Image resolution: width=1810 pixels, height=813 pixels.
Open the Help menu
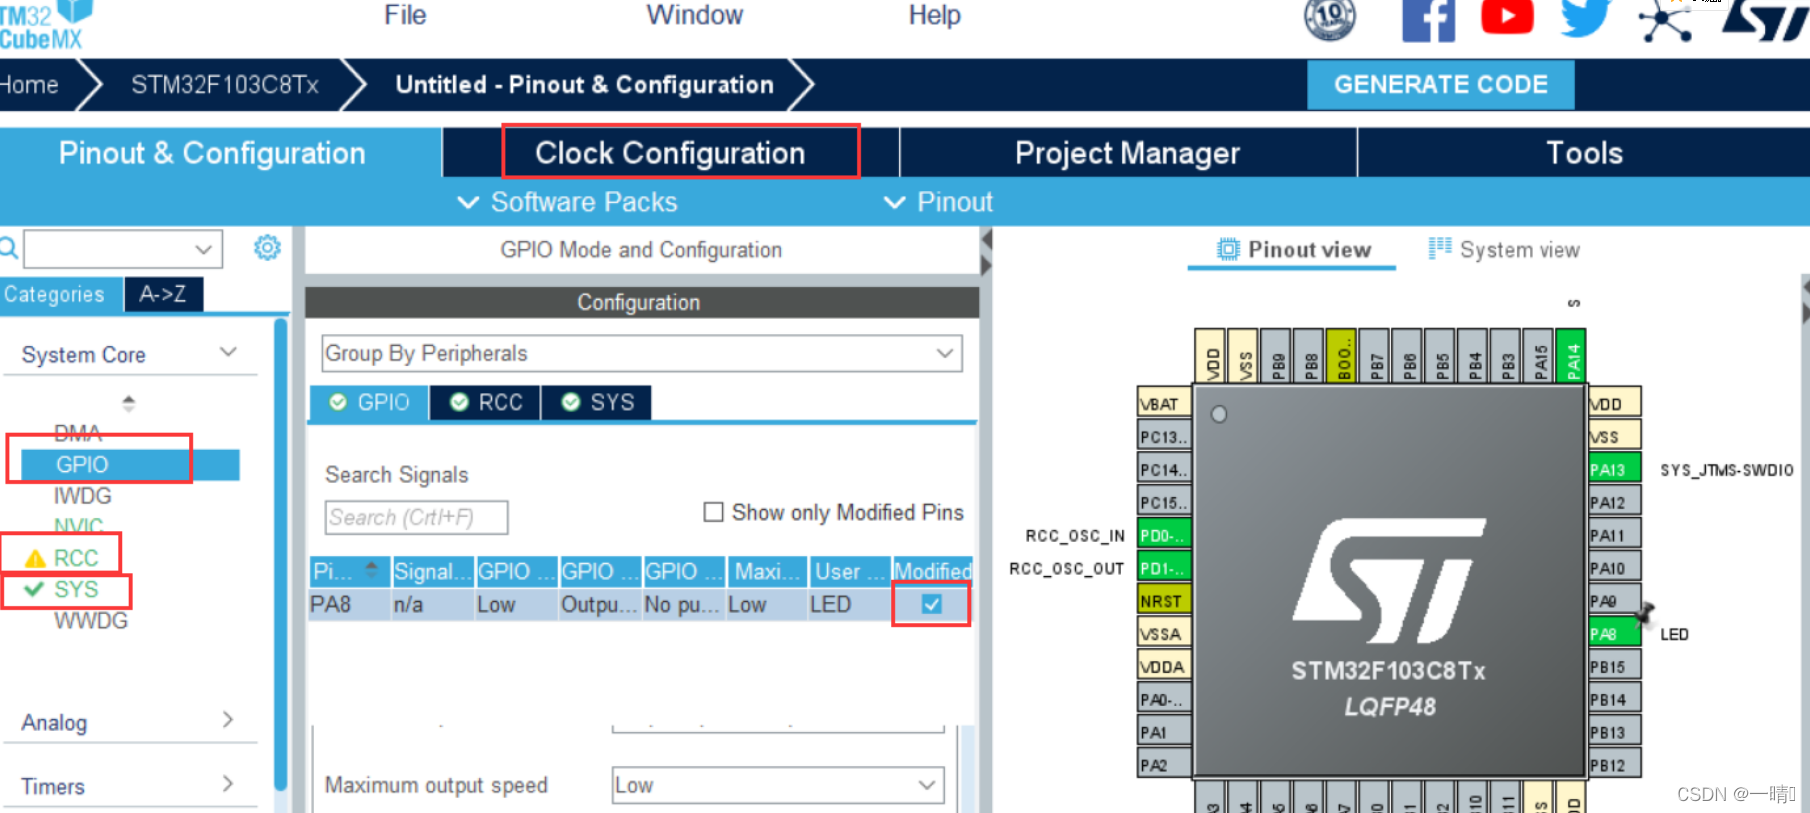[934, 15]
